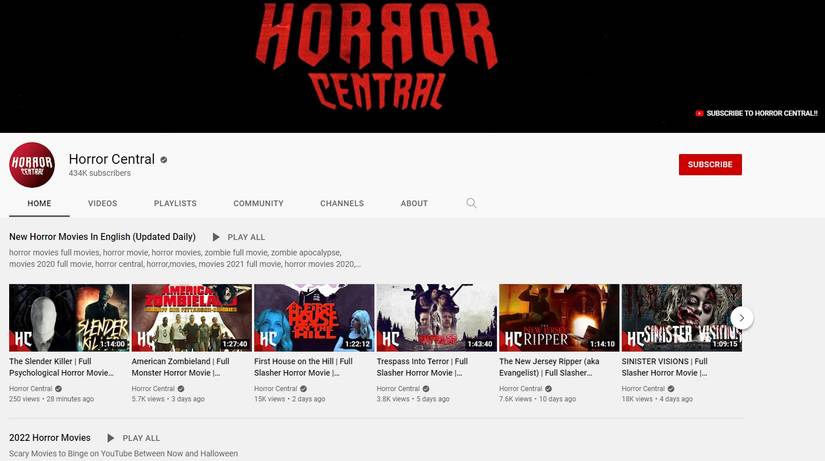Click SINISTER VISIONS video title
This screenshot has width=825, height=461.
(x=665, y=367)
